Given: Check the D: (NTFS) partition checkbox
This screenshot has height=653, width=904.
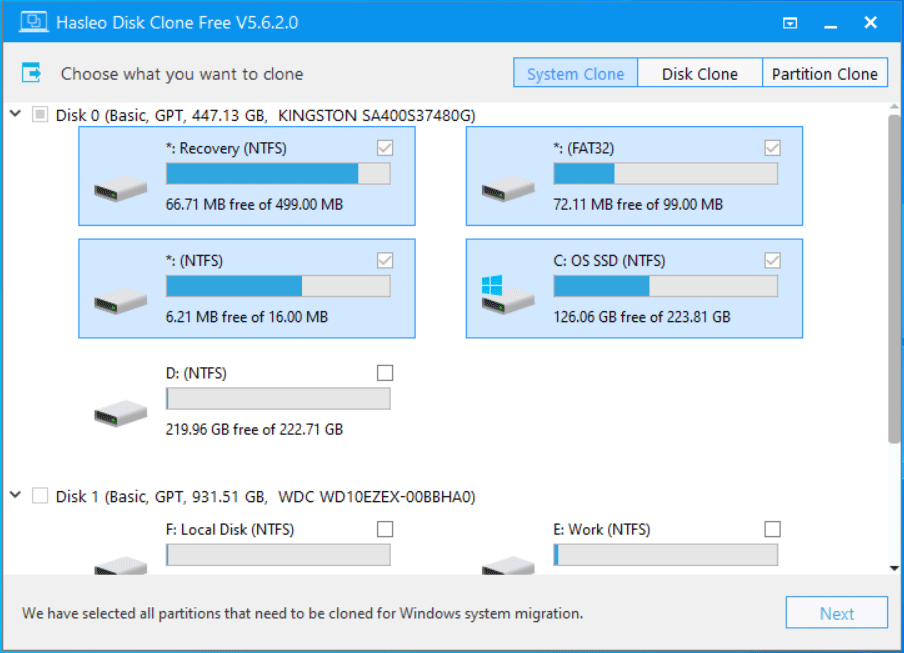Looking at the screenshot, I should (385, 372).
